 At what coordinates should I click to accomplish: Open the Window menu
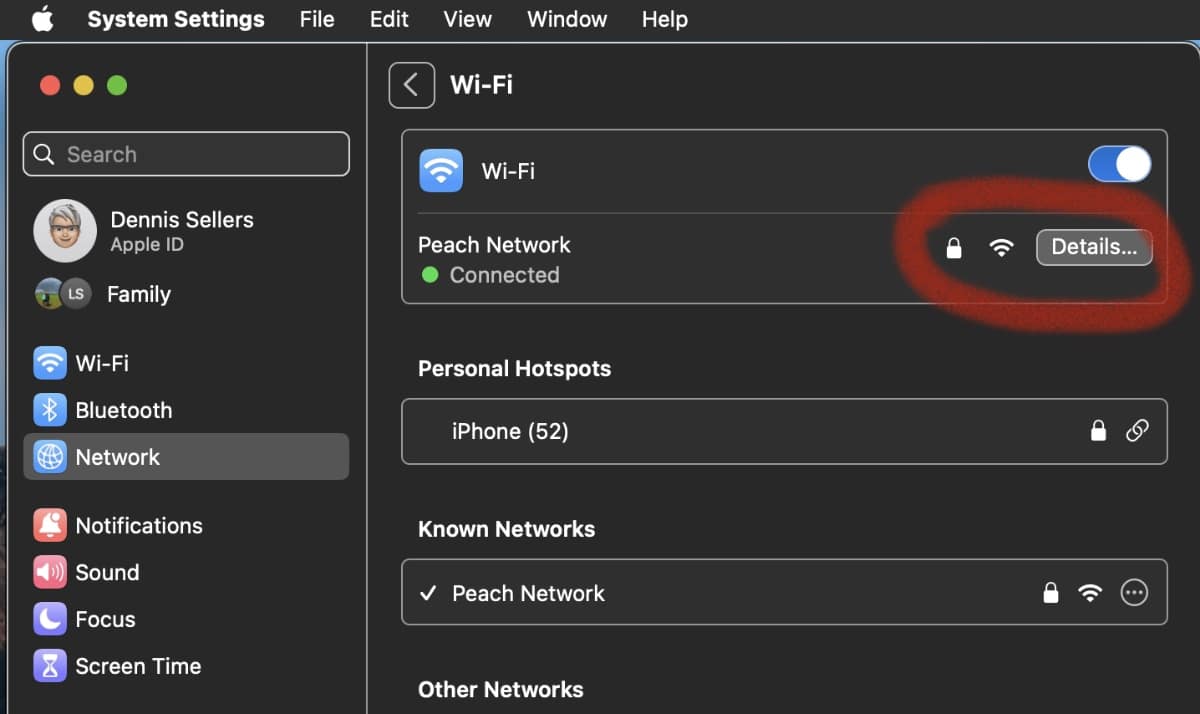point(567,19)
